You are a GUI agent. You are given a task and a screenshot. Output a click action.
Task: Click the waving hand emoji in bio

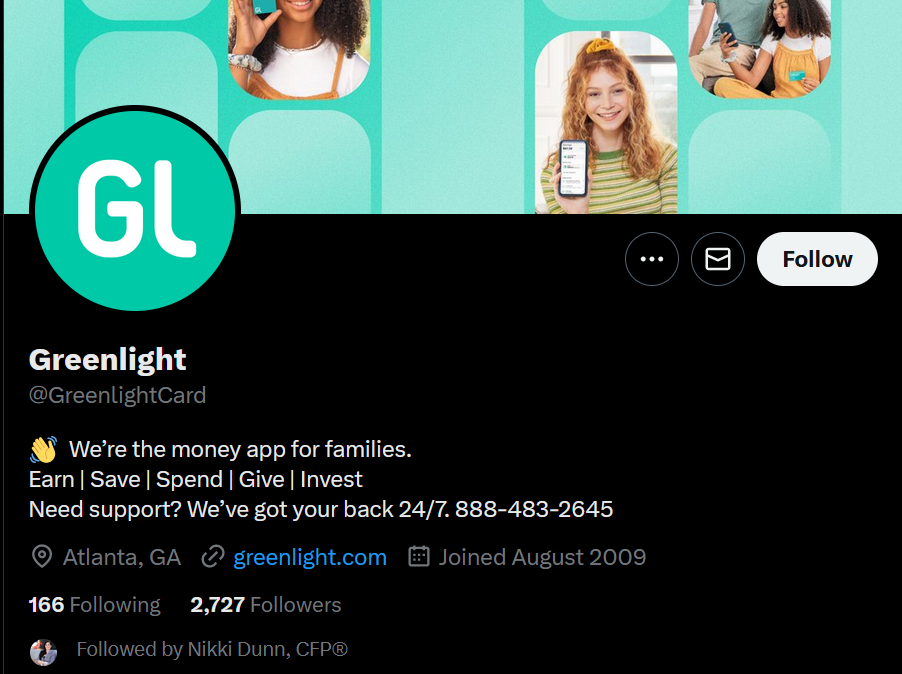(x=43, y=449)
